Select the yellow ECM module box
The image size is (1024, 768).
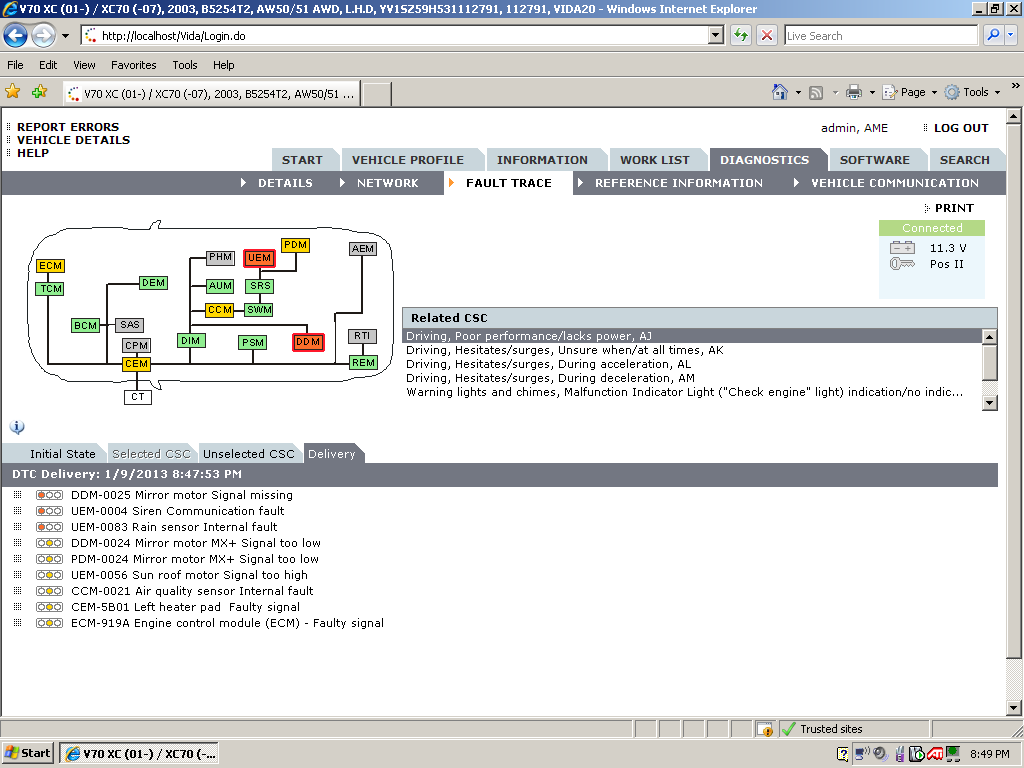click(x=50, y=266)
